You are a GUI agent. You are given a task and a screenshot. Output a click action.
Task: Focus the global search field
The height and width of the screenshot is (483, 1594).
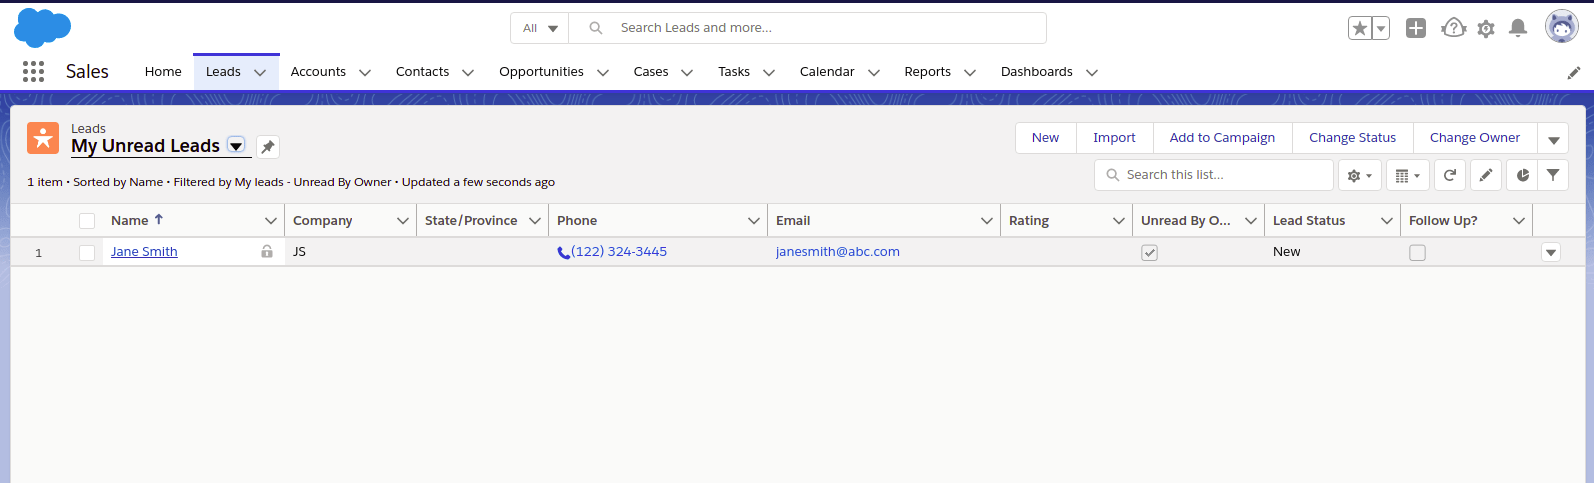coord(808,28)
